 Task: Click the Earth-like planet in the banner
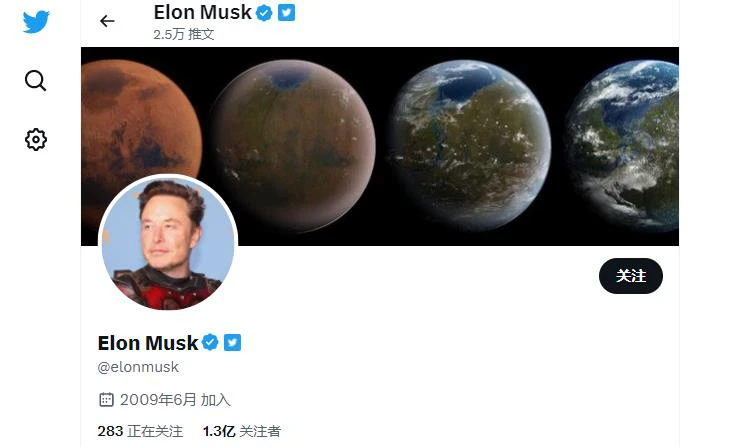[x=623, y=145]
